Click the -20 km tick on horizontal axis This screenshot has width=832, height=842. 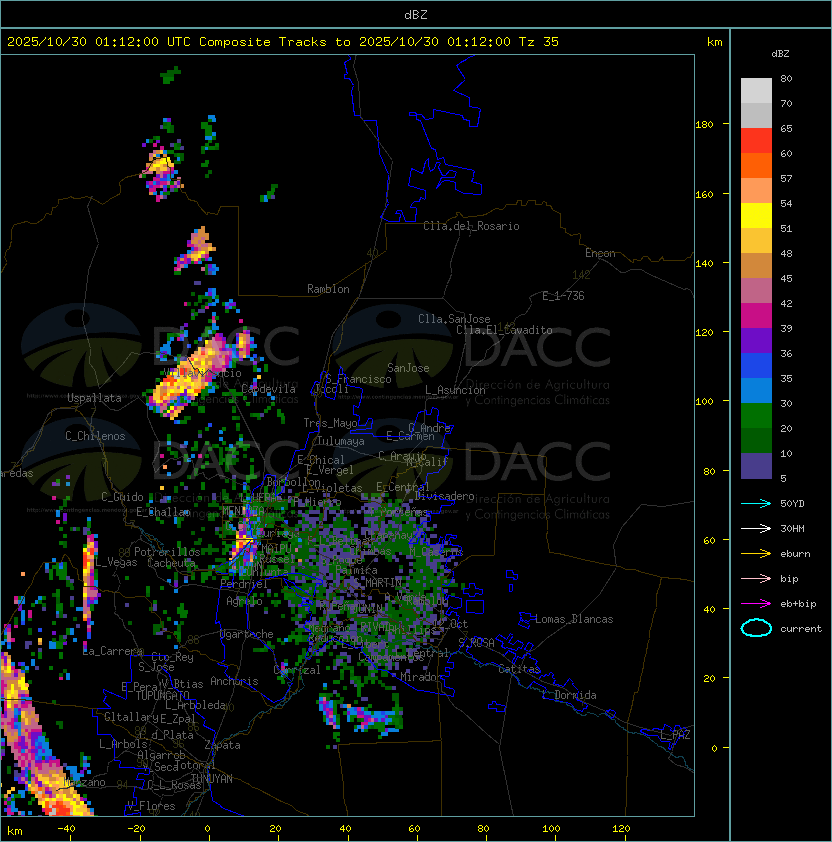(136, 828)
